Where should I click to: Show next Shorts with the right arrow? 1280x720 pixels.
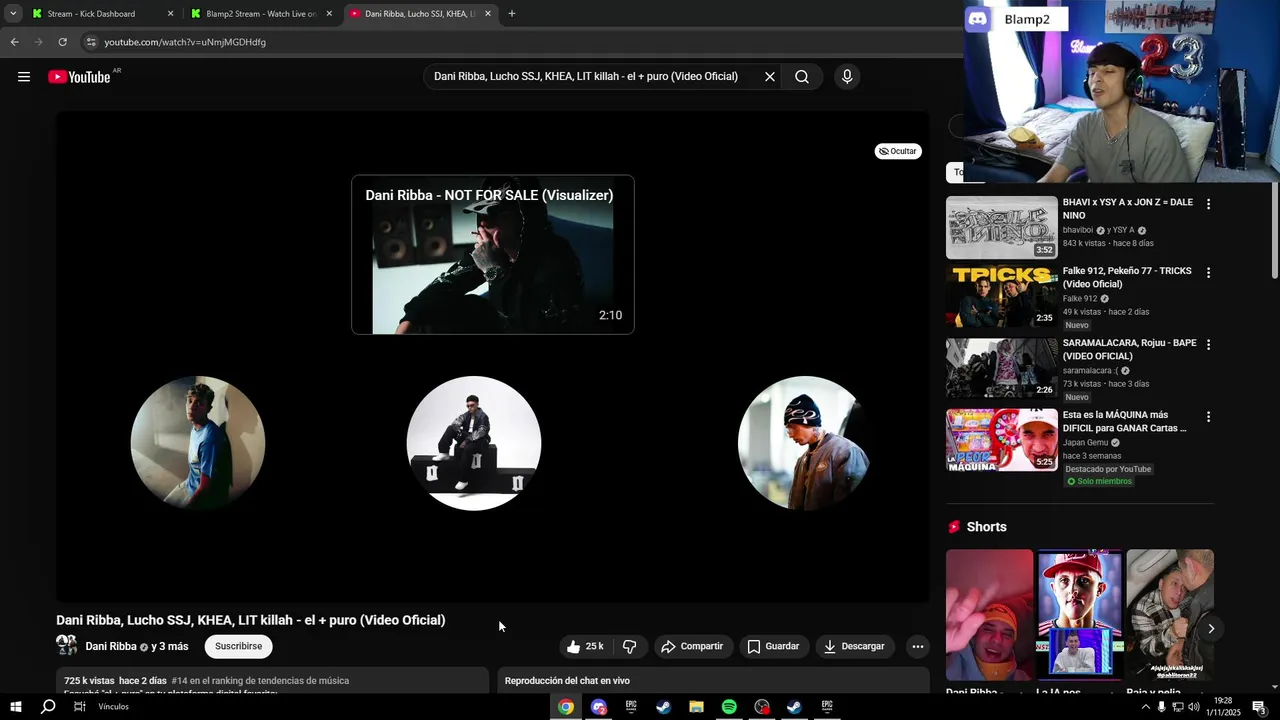pos(1211,629)
